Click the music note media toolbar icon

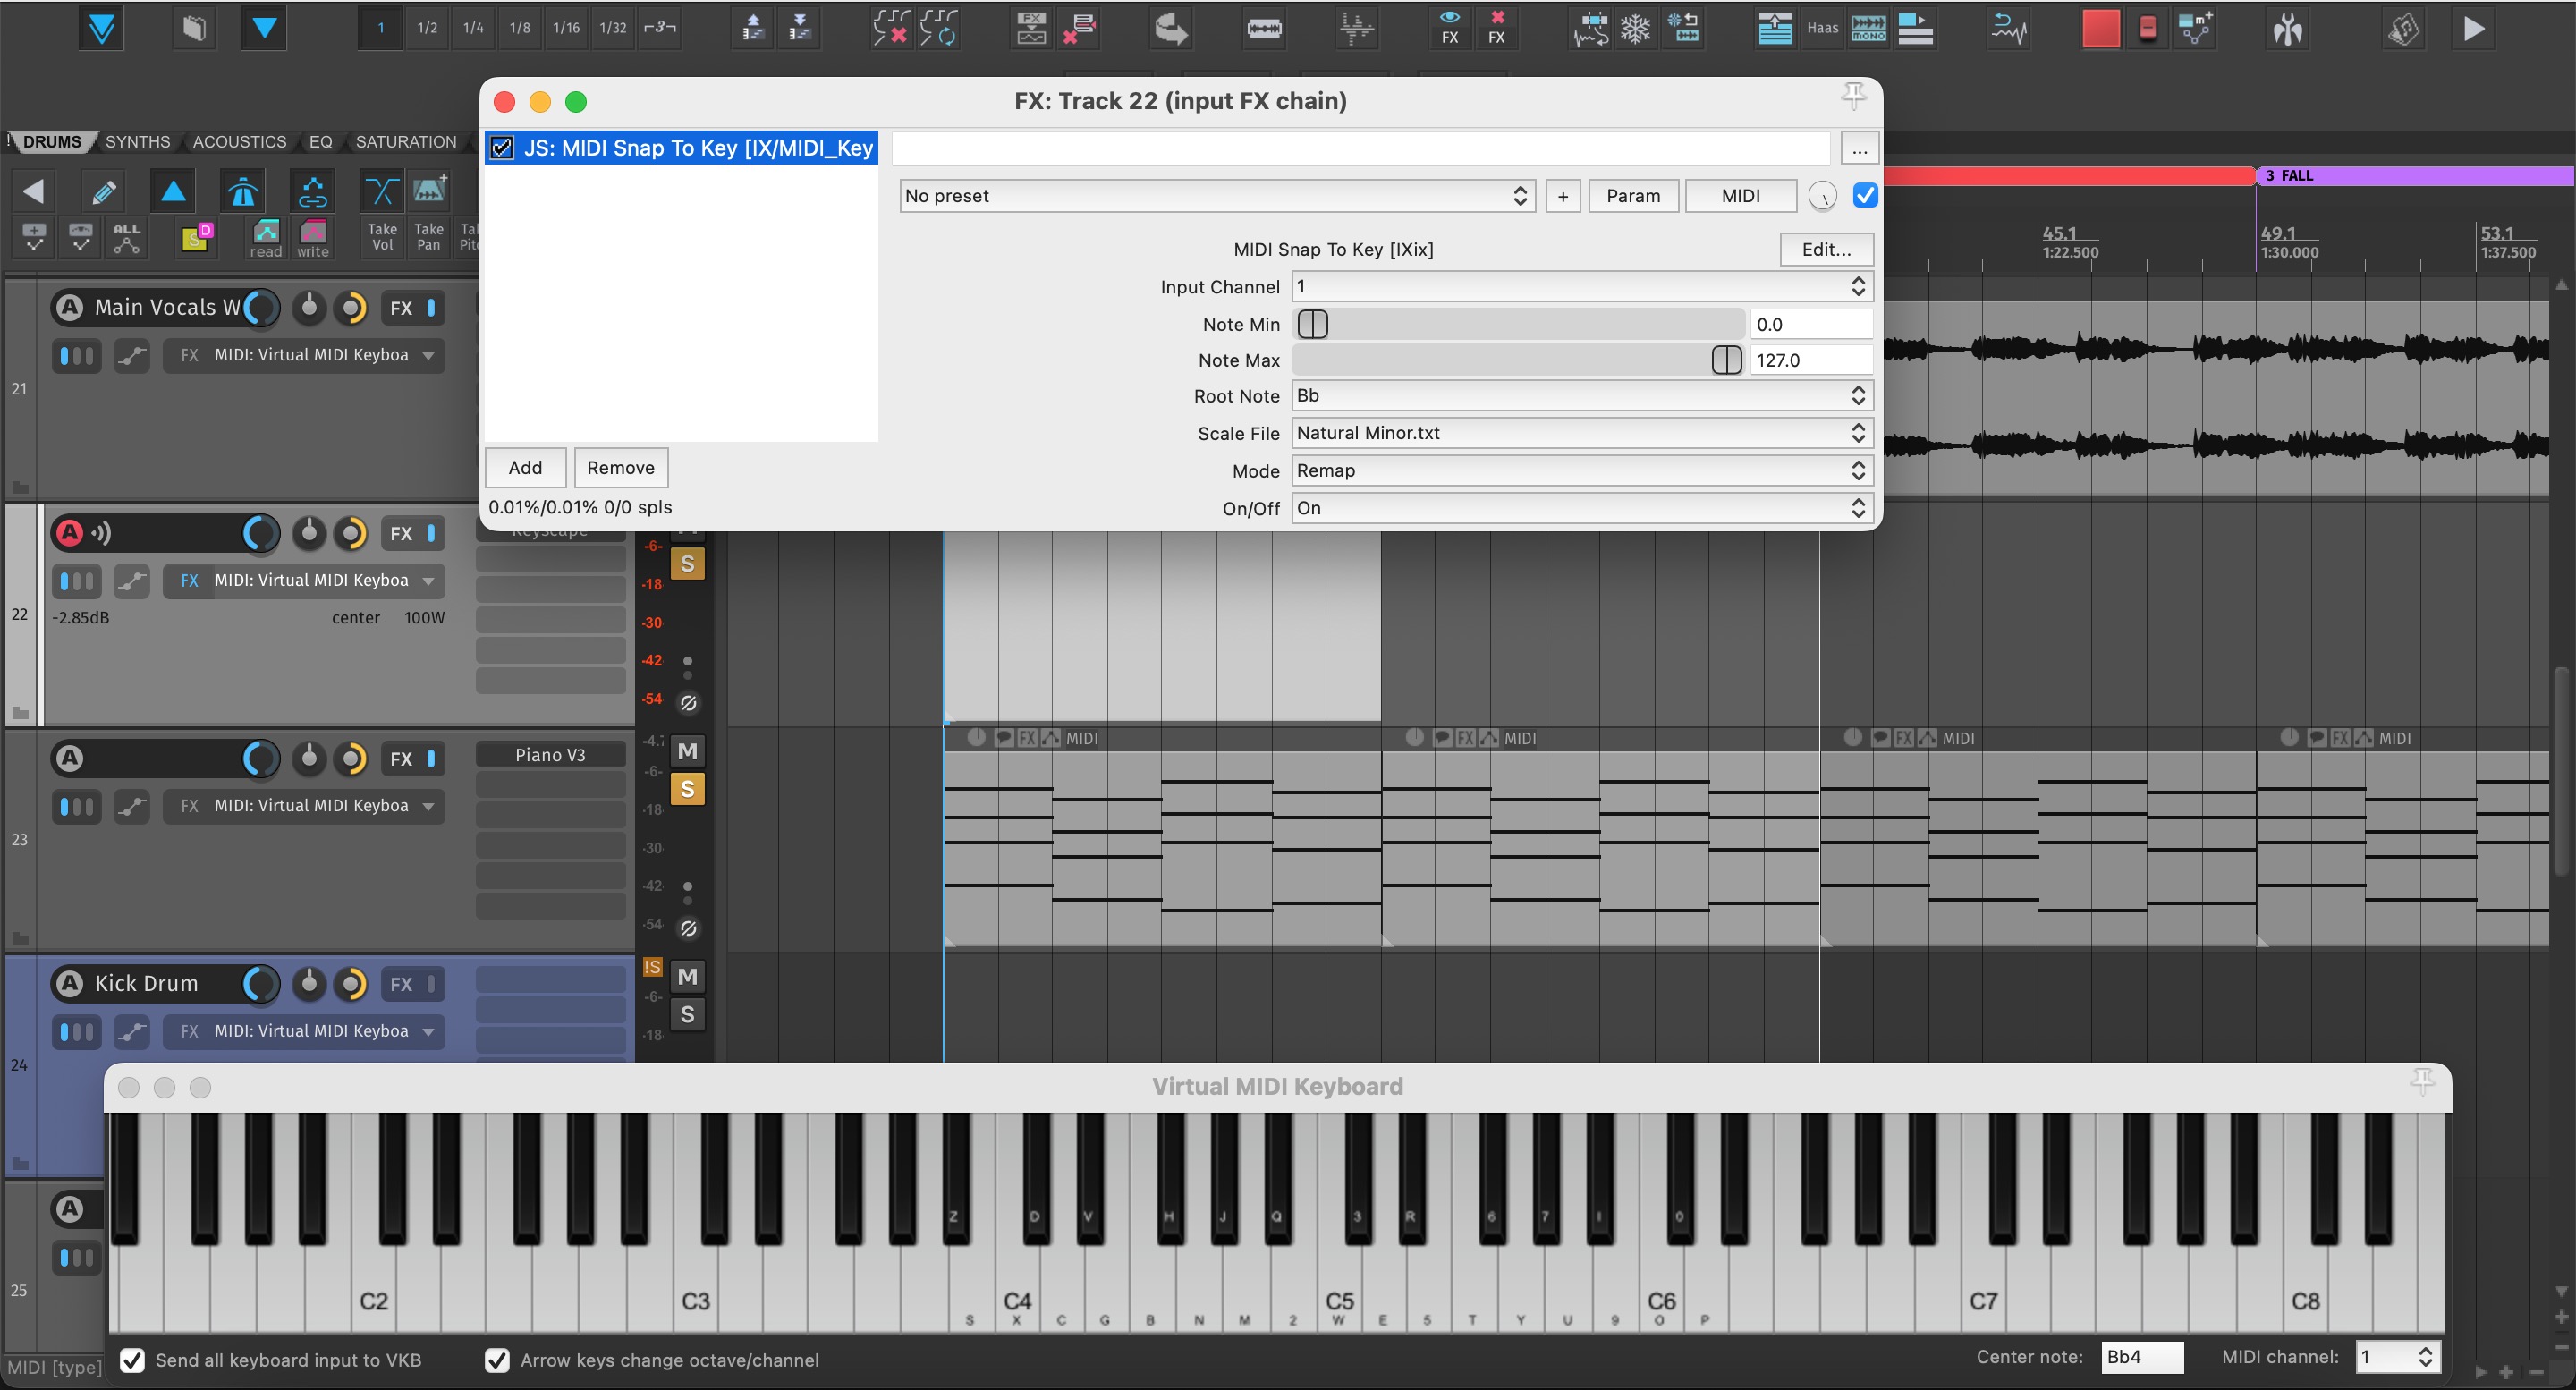click(x=2404, y=28)
